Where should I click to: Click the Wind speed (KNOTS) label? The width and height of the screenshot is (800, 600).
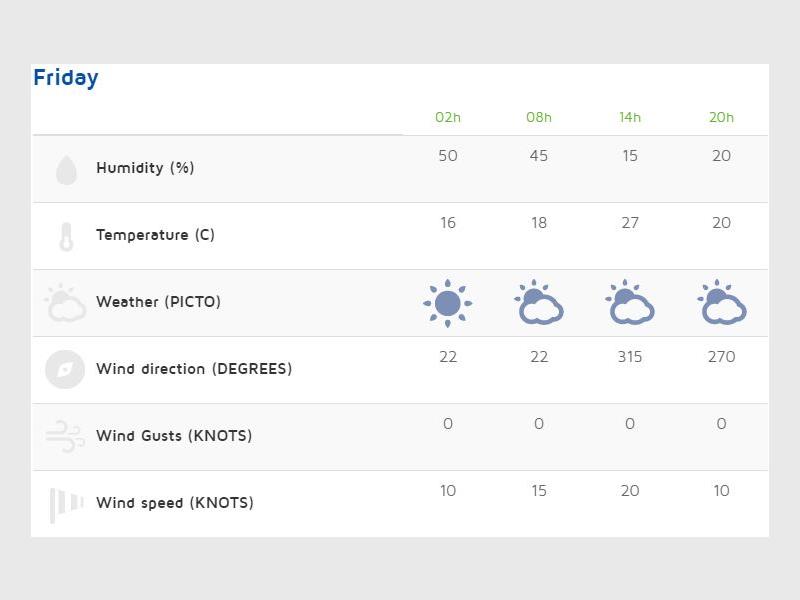click(x=175, y=503)
